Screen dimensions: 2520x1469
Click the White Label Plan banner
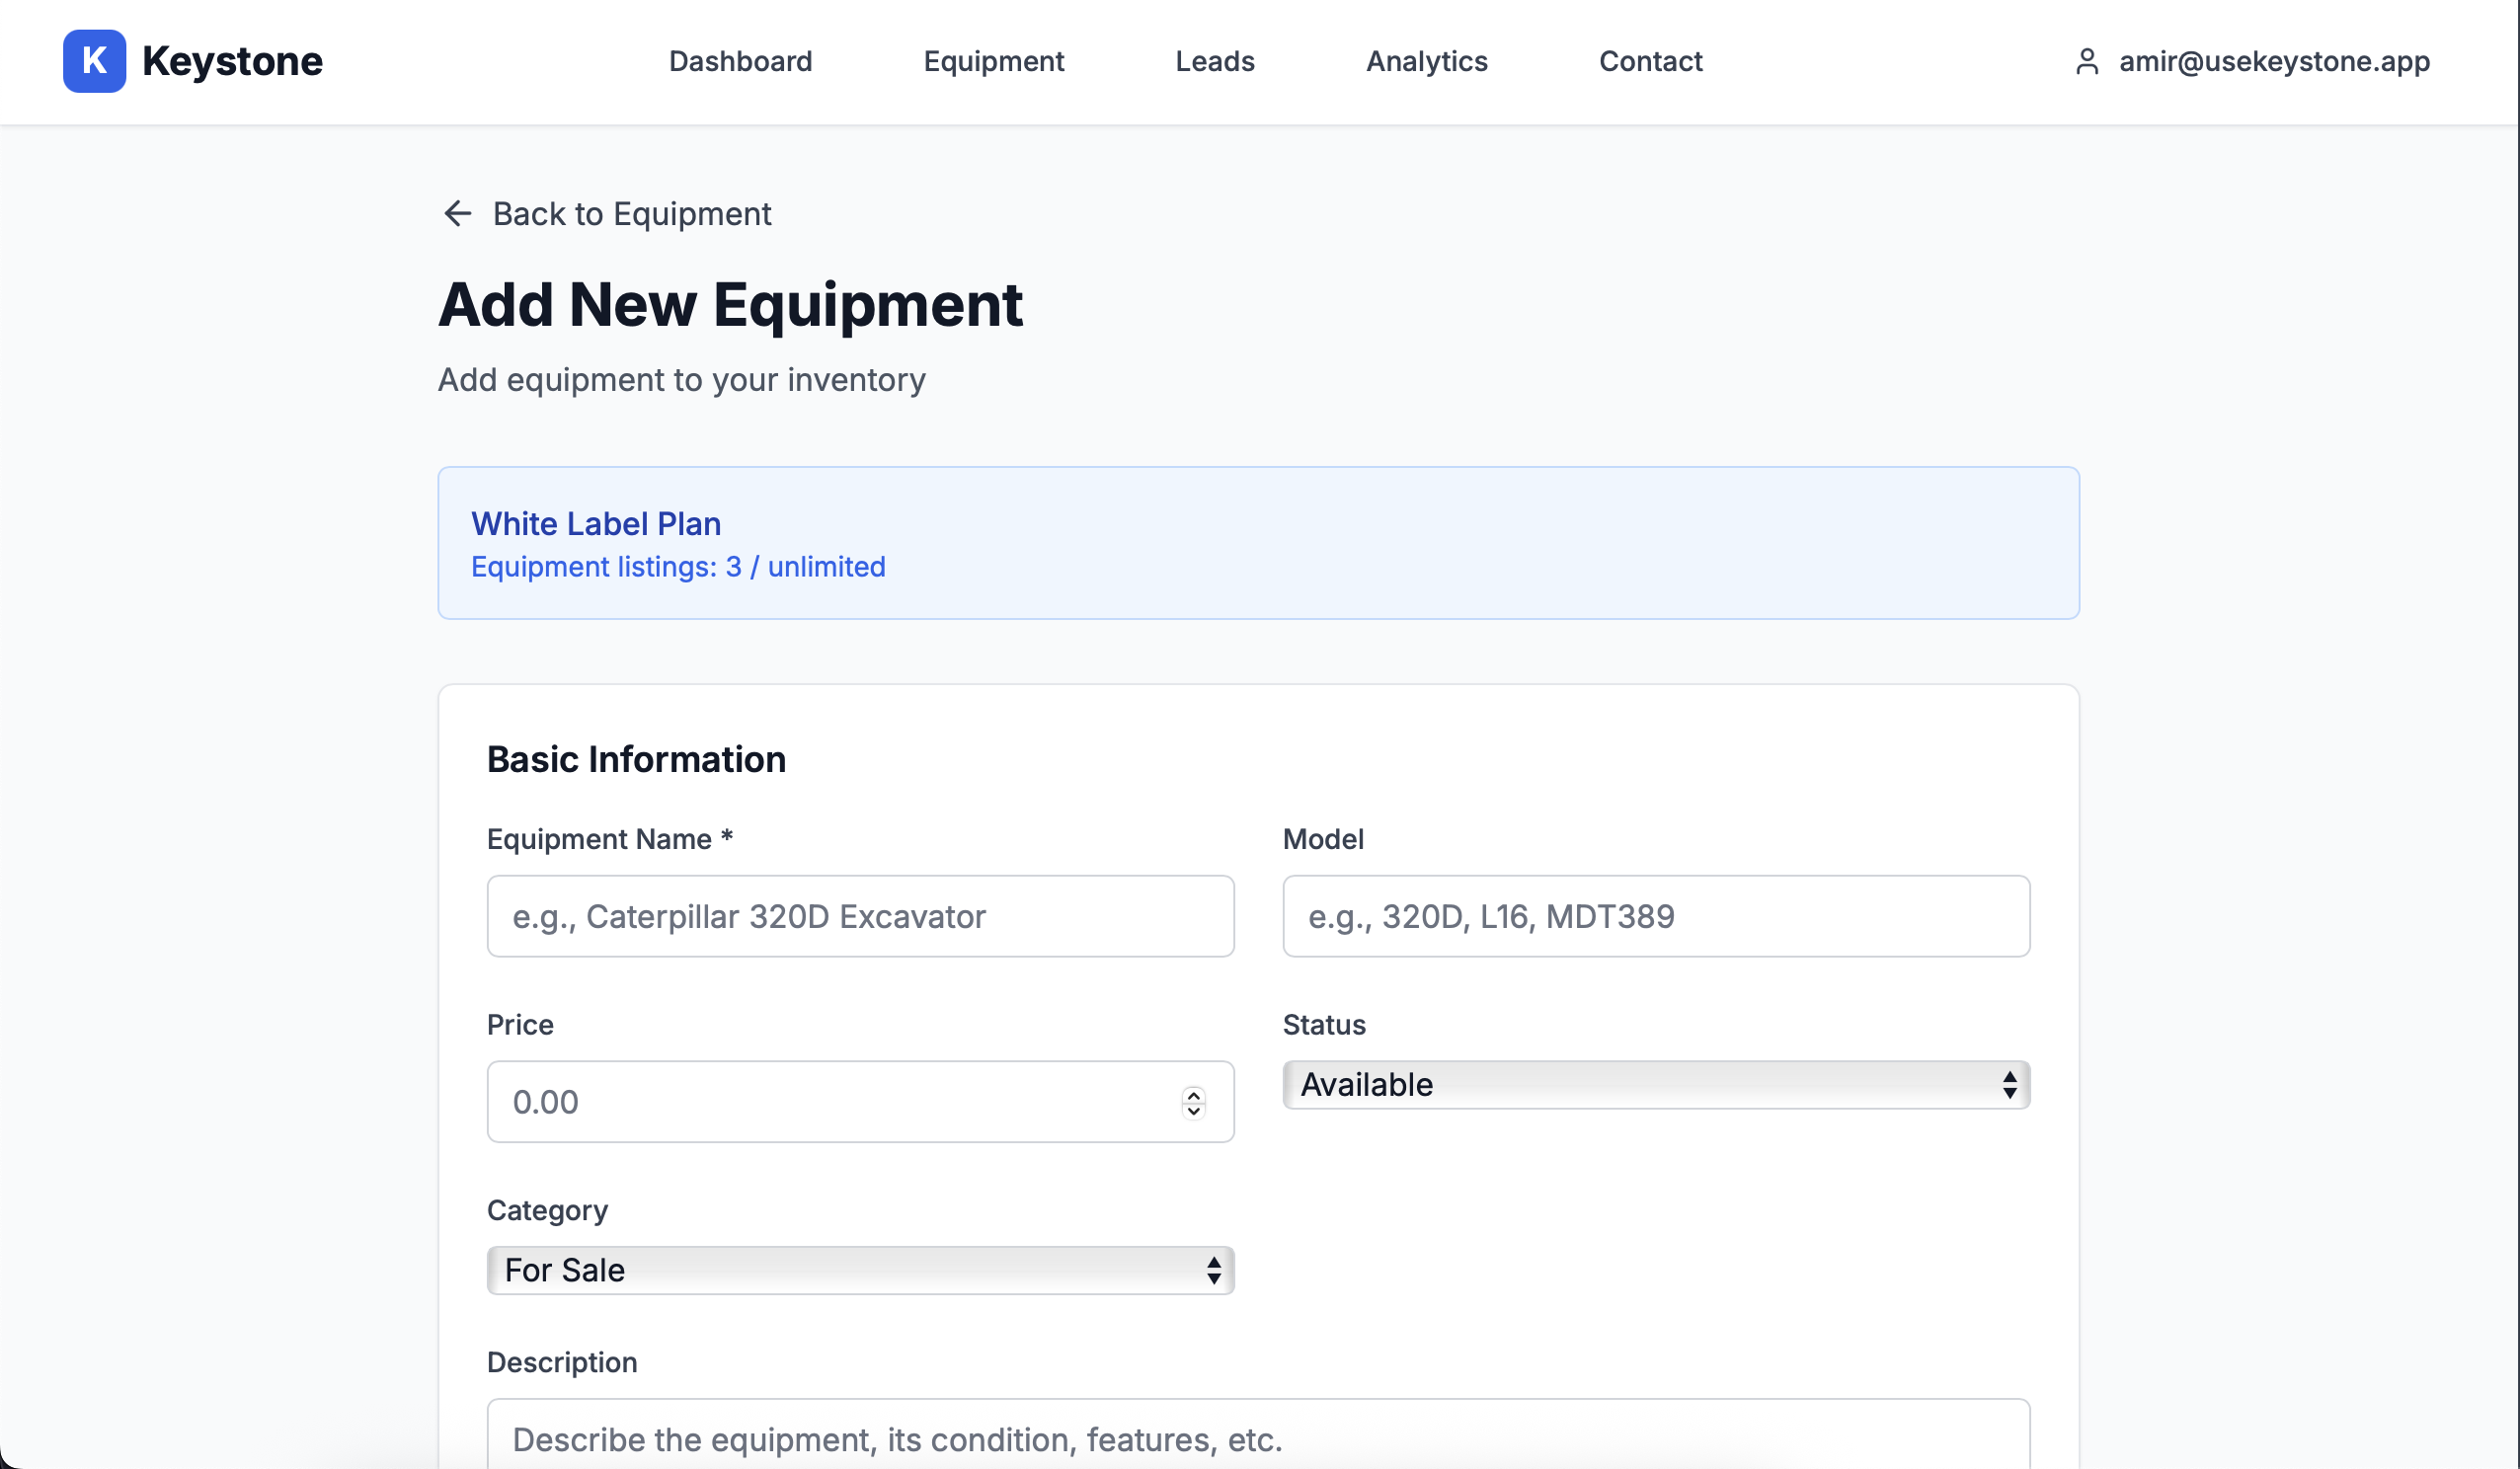click(1258, 543)
